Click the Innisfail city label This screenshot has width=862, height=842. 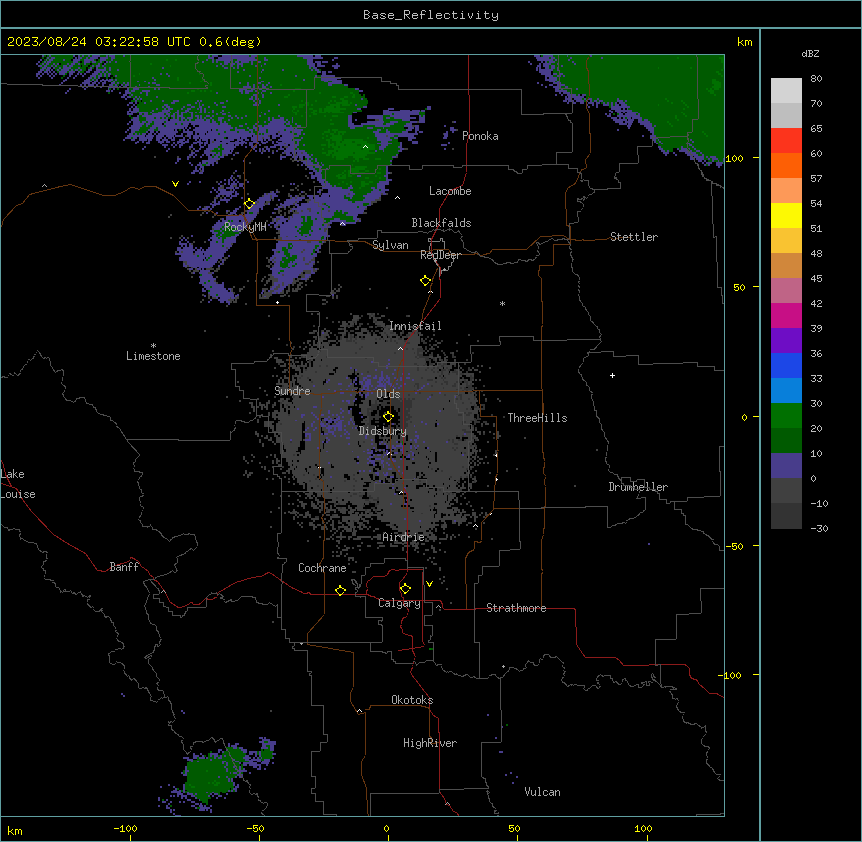[416, 326]
